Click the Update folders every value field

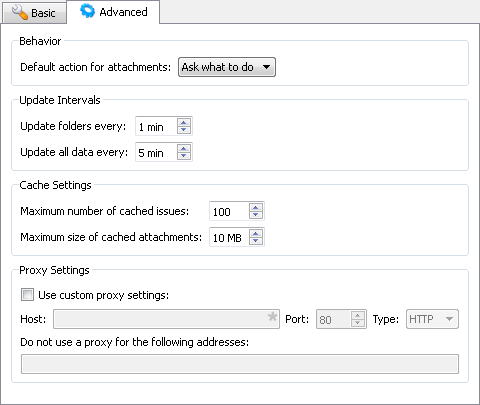tap(156, 126)
